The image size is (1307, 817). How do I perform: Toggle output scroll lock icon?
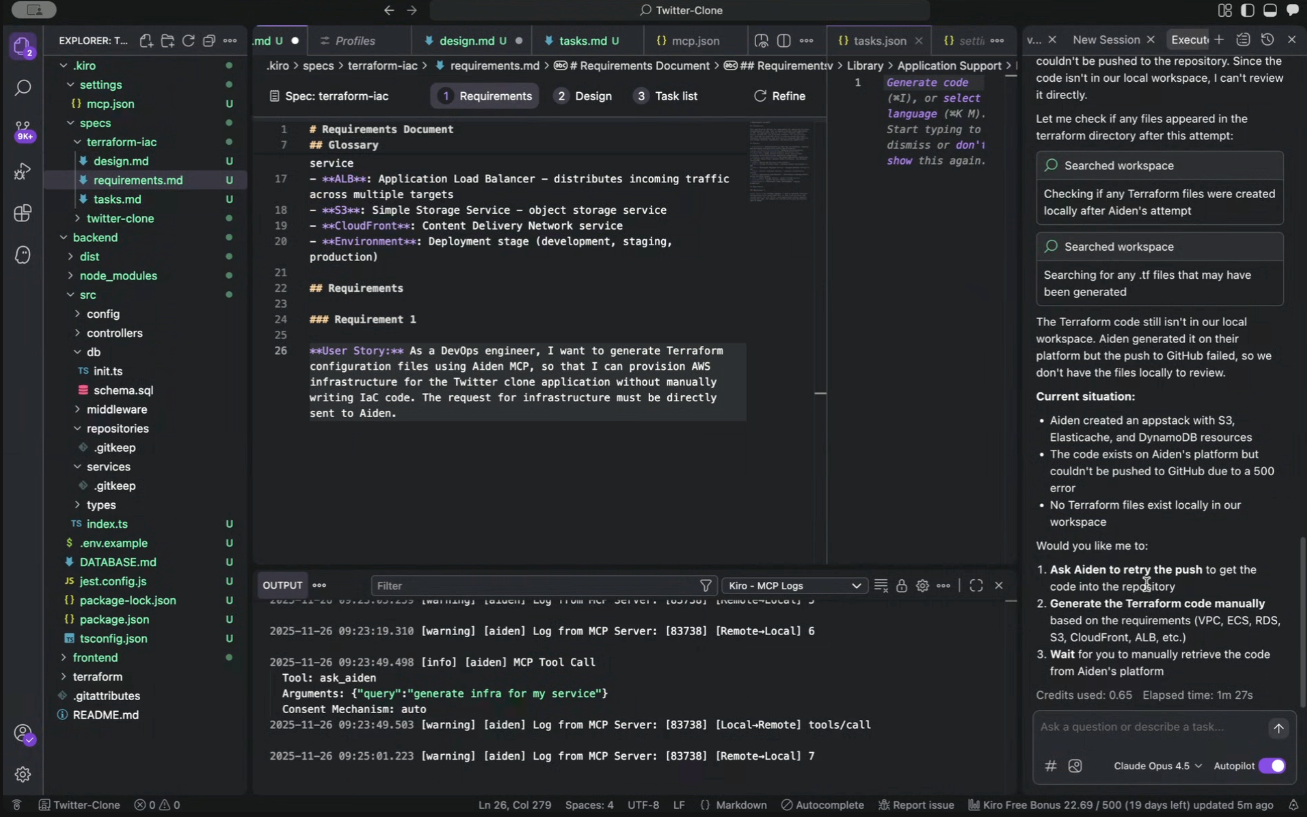point(901,586)
